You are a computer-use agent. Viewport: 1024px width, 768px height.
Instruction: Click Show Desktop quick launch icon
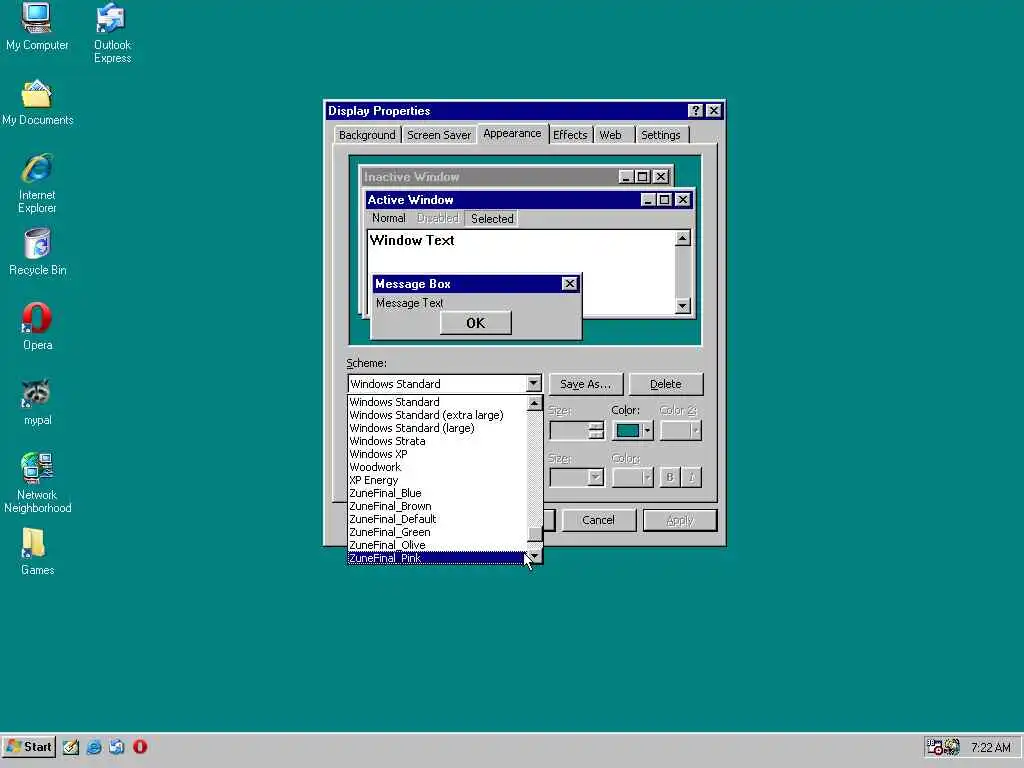click(71, 747)
